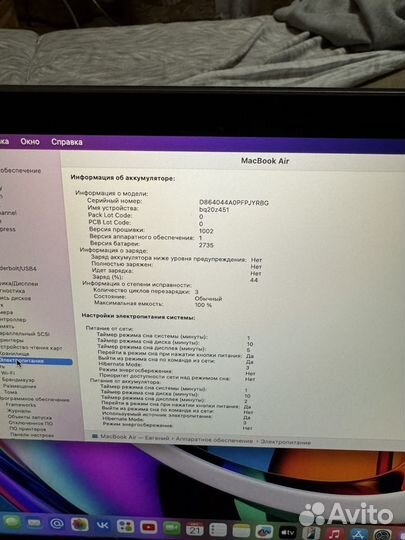Click the Версия прошивки value 1002
405x540 pixels.
206,231
